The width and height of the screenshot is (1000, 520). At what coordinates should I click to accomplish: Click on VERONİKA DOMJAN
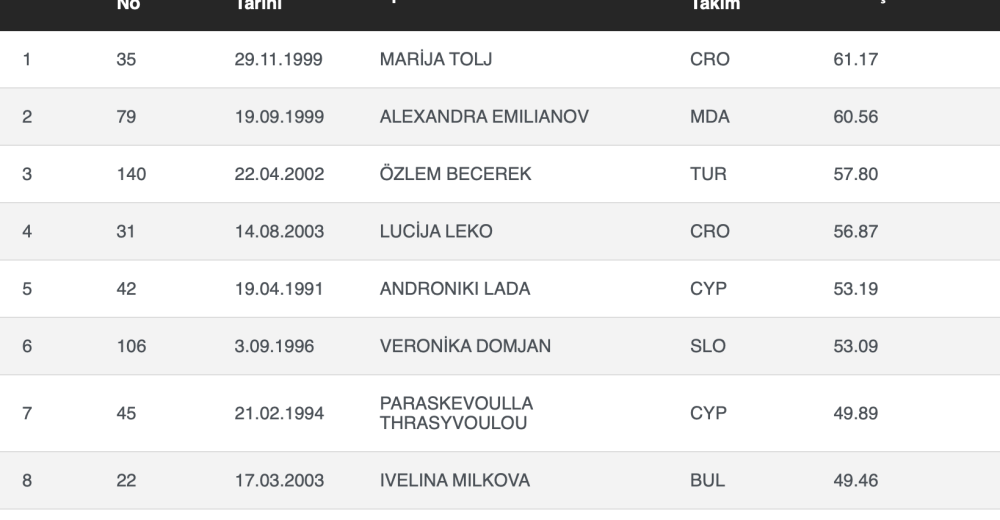465,347
